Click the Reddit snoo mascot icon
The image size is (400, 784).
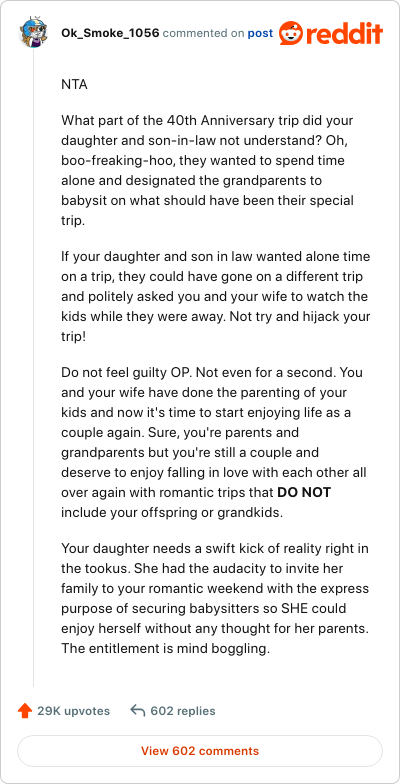tap(293, 34)
